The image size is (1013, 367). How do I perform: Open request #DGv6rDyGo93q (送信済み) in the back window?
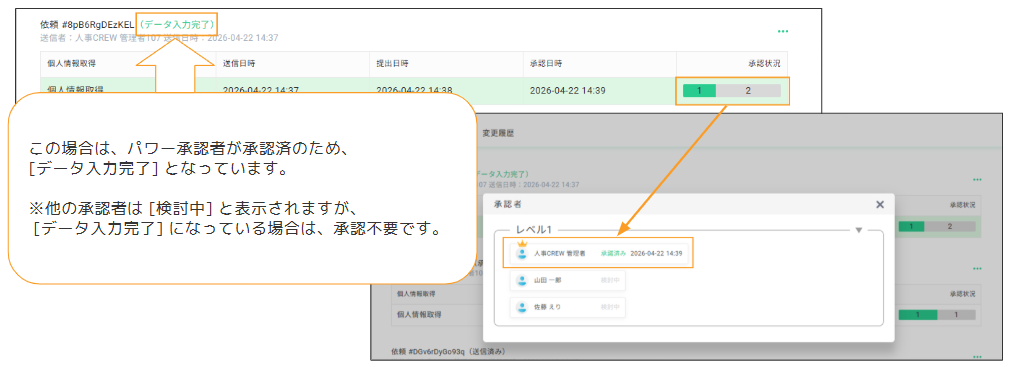point(448,351)
